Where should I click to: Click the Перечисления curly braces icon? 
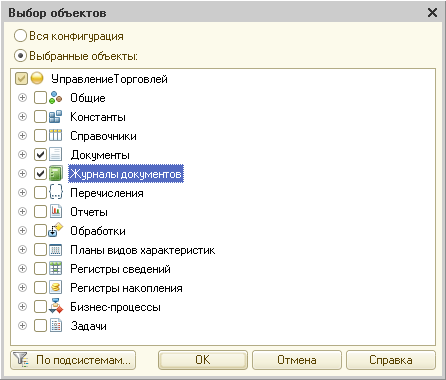(55, 193)
